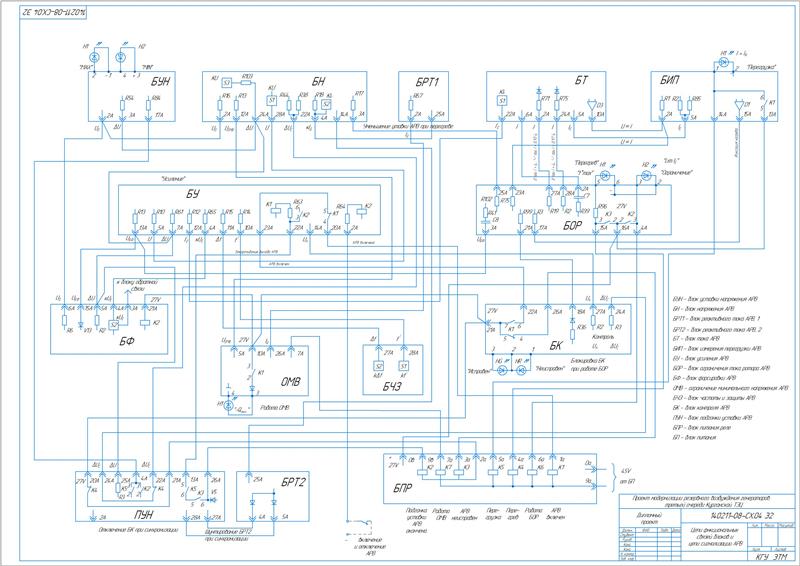Click the "Дипломный проект" cell in the title block

tap(649, 519)
